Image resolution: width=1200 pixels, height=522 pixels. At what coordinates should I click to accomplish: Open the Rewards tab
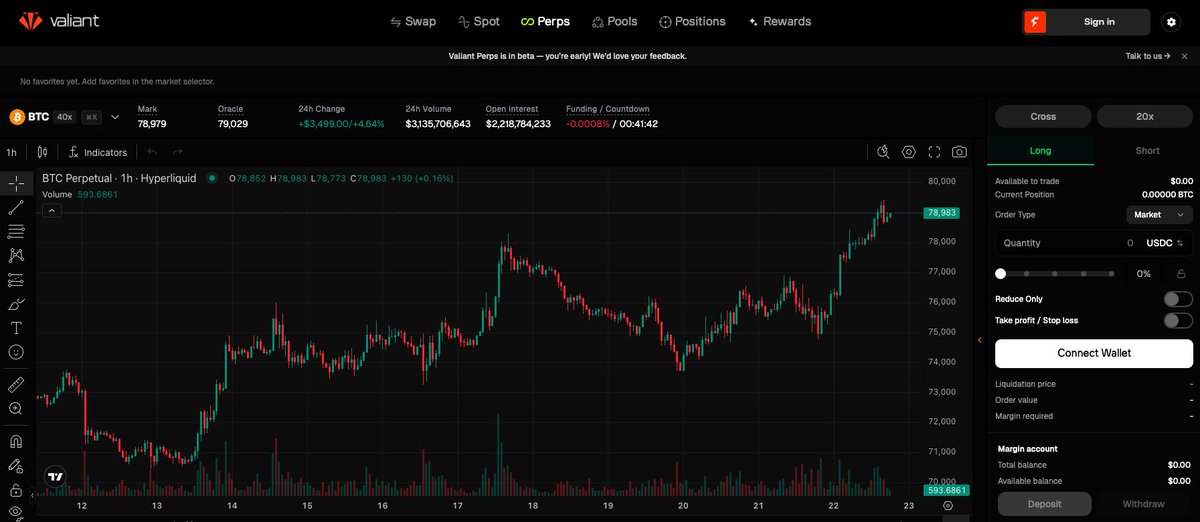780,21
